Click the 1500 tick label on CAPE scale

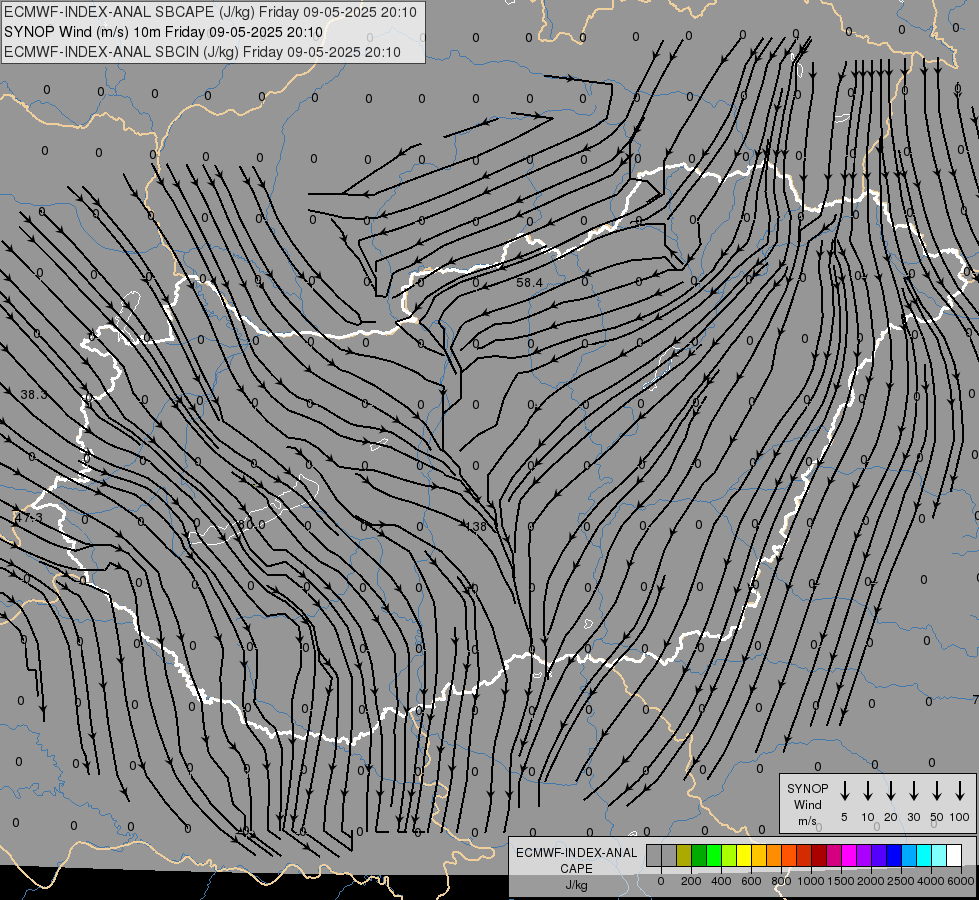click(841, 881)
